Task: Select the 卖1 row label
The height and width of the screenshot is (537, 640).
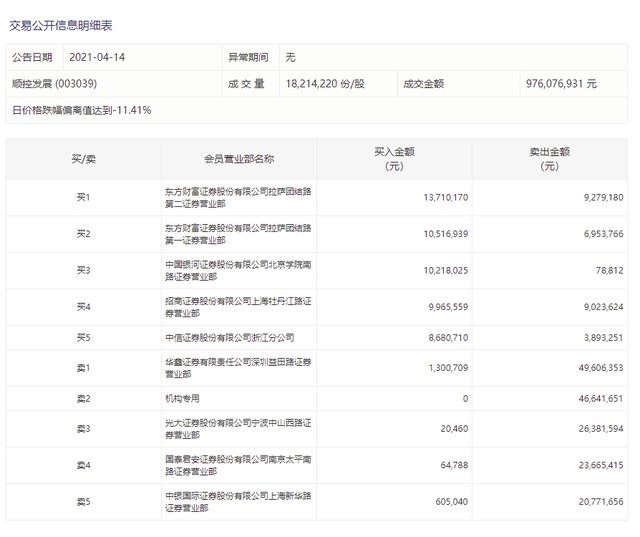Action: 83,368
